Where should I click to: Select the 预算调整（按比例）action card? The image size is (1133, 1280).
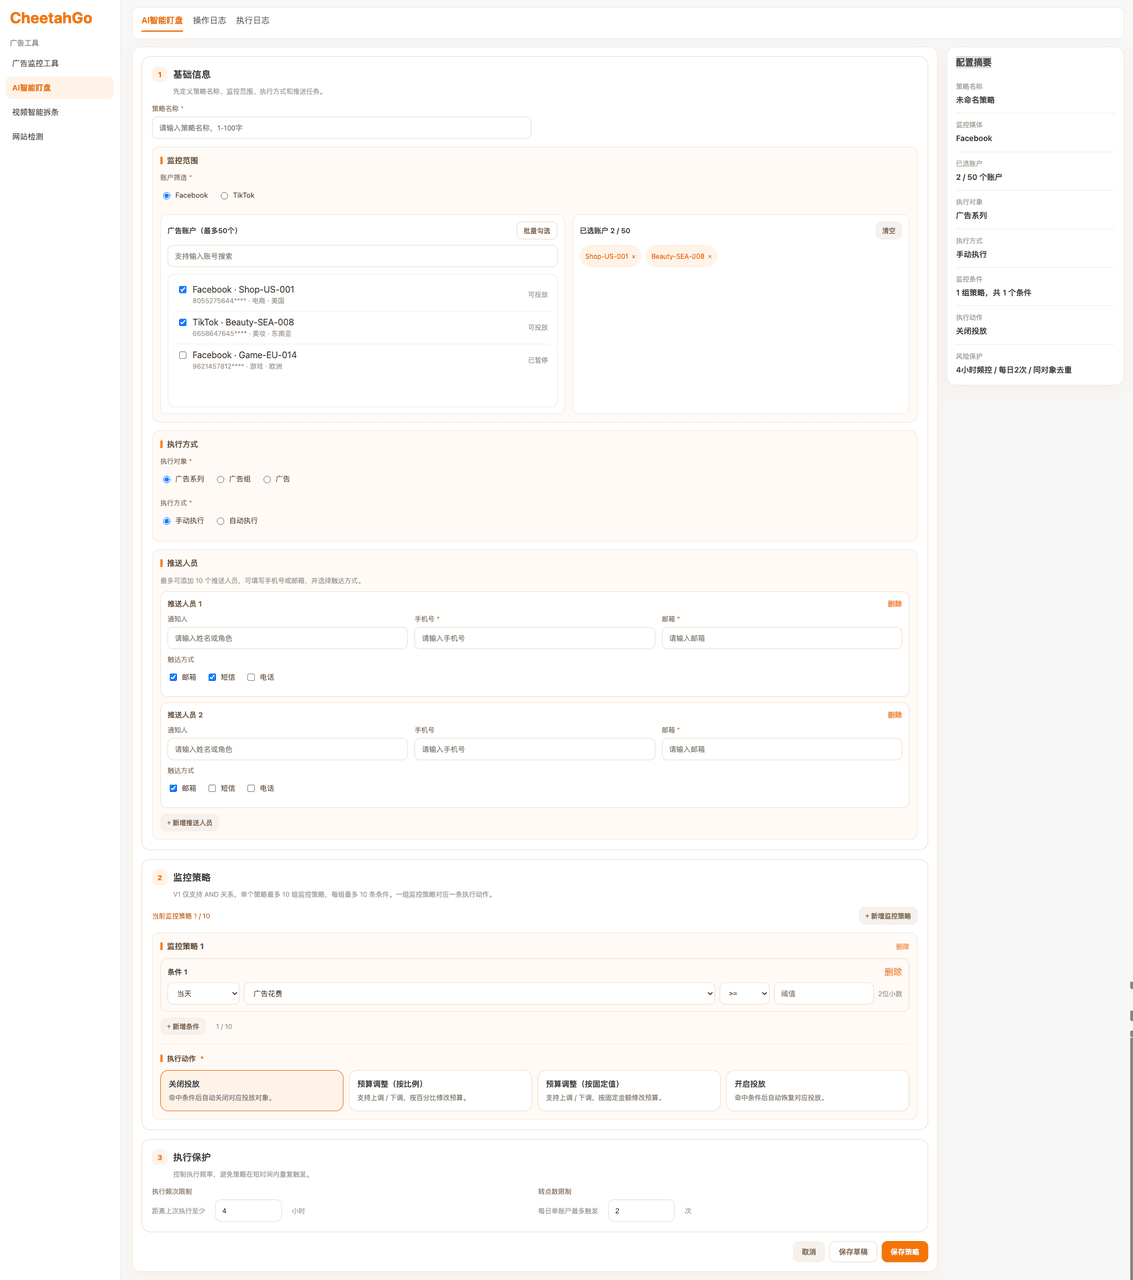440,1091
